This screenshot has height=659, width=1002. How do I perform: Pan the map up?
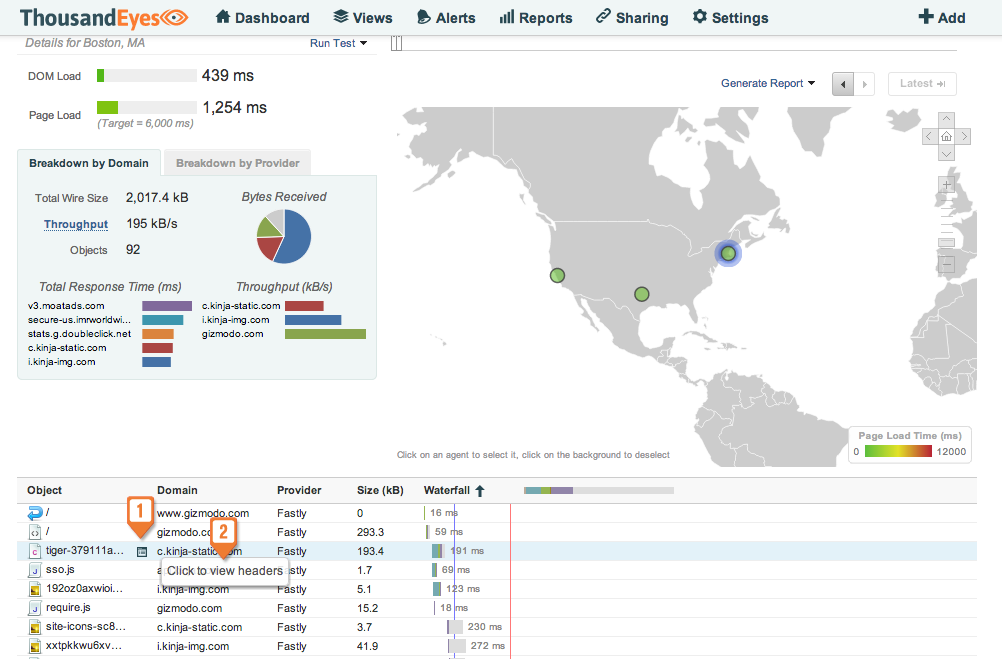[x=946, y=120]
